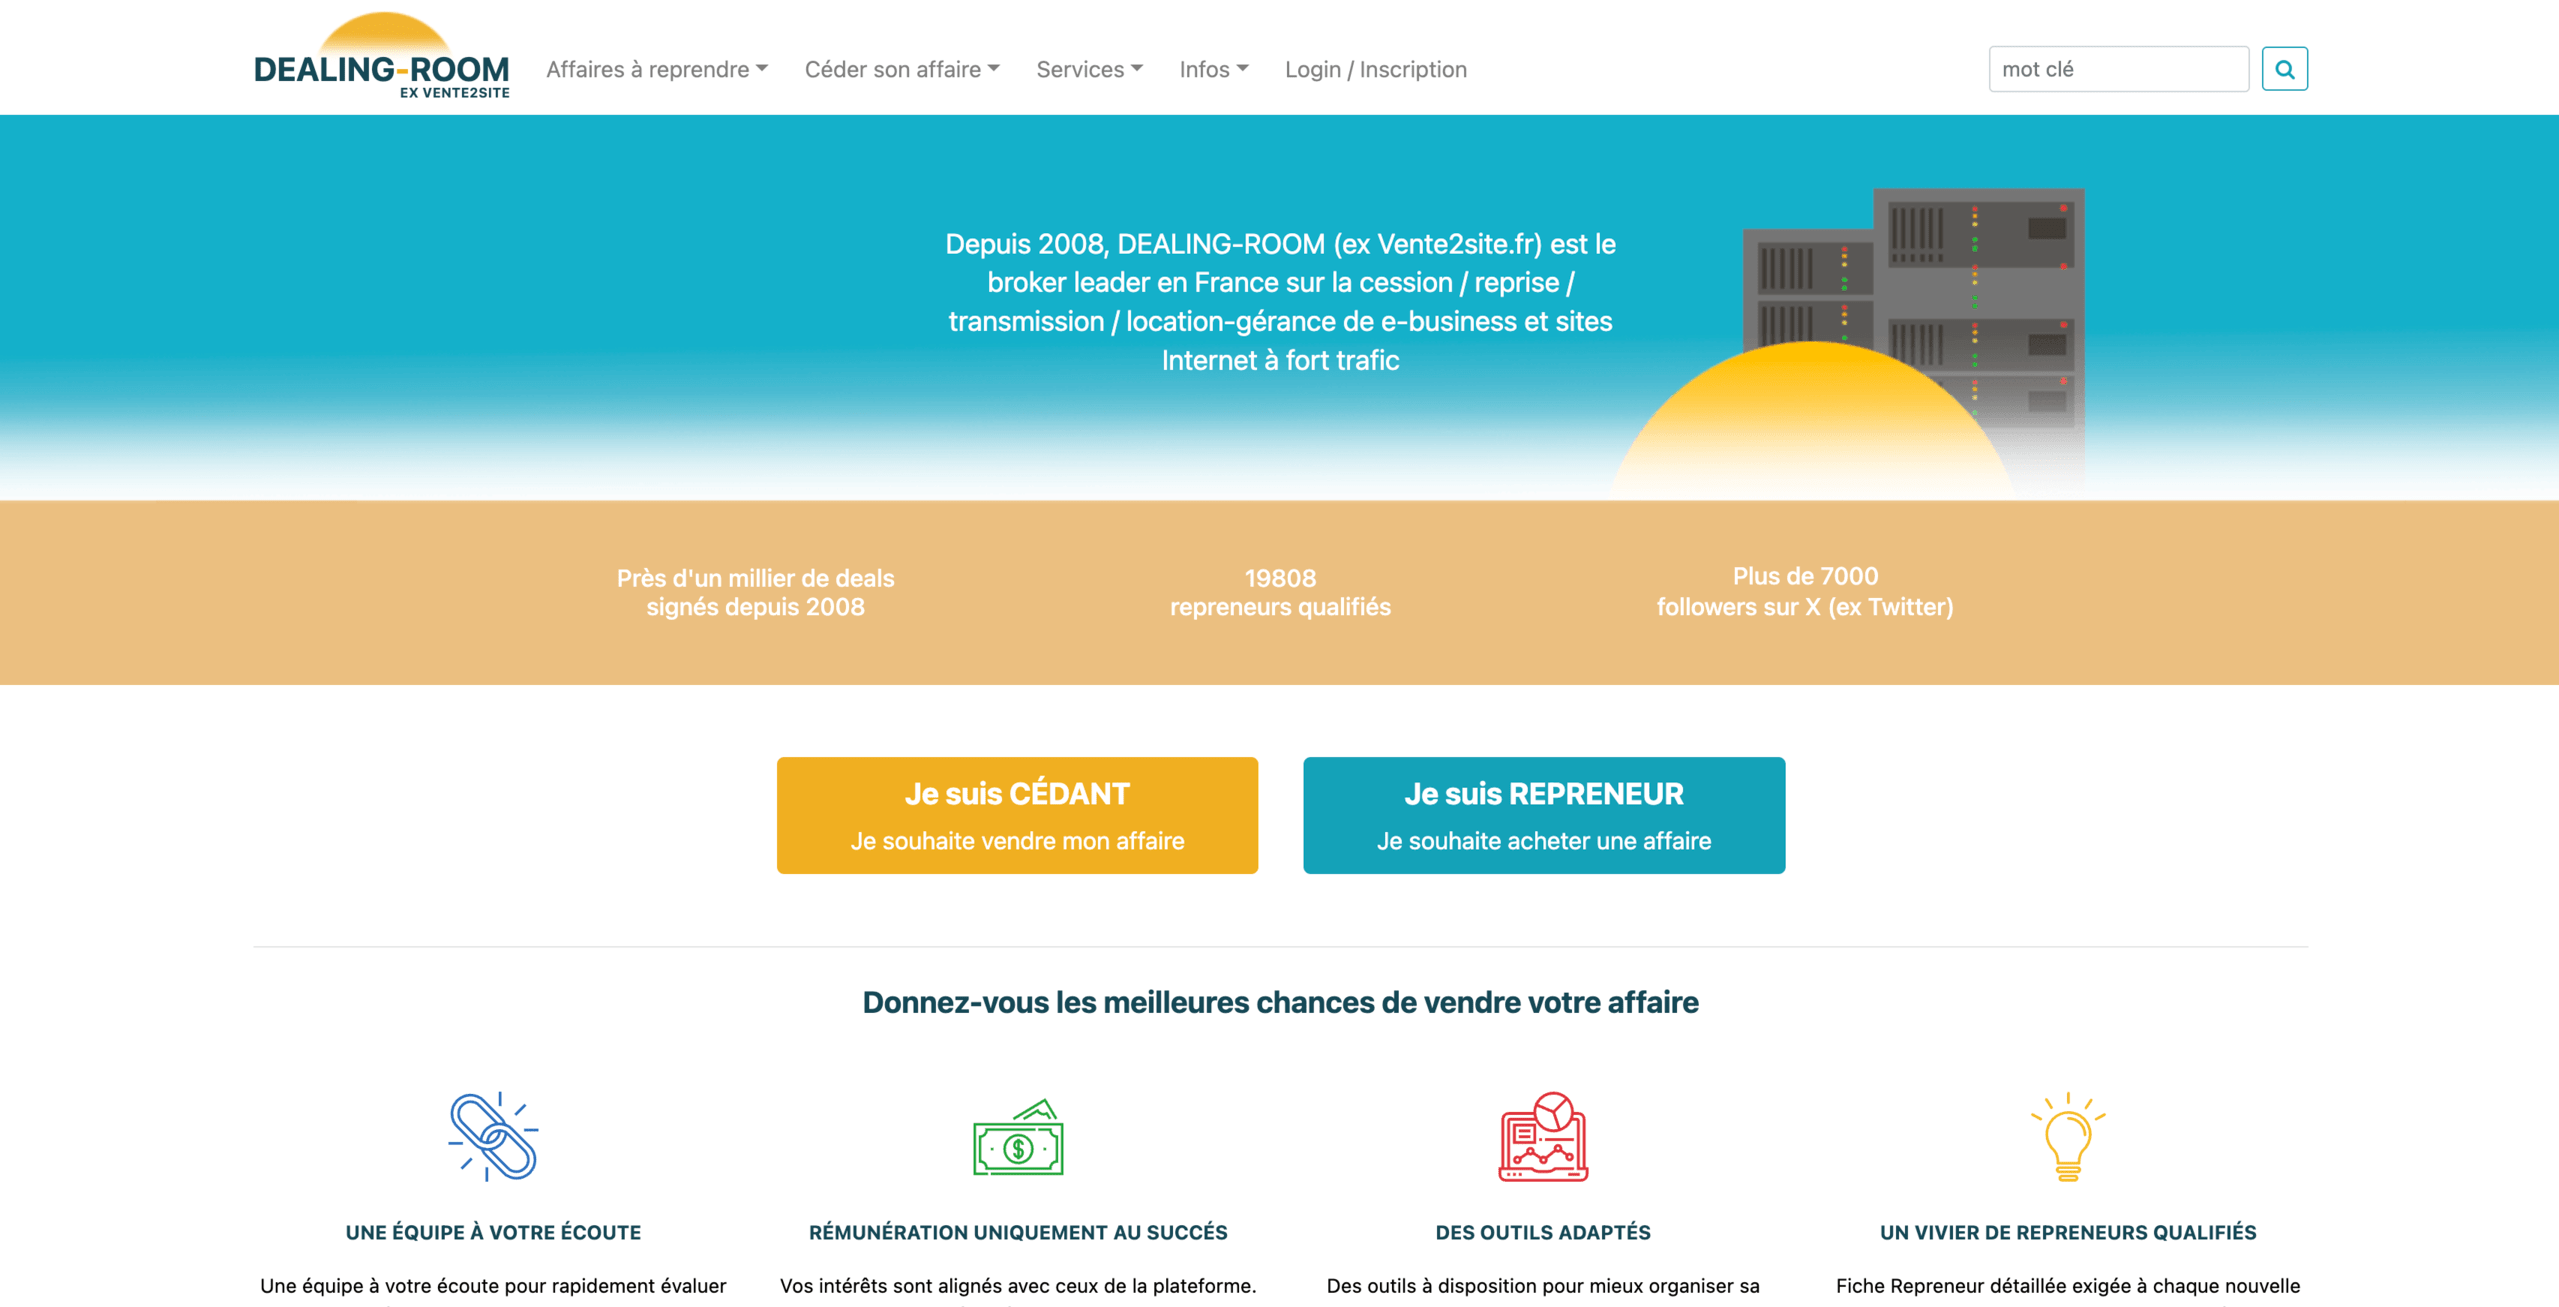Expand the Infos dropdown
This screenshot has height=1307, width=2559.
pyautogui.click(x=1214, y=69)
